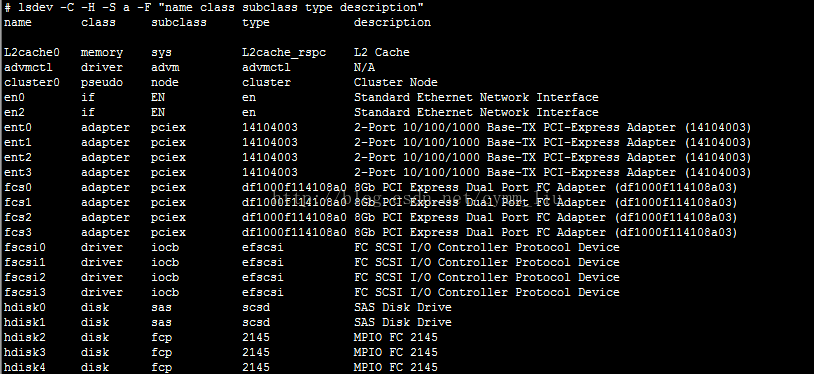
Task: Click the advmctl row name
Action: coord(28,68)
